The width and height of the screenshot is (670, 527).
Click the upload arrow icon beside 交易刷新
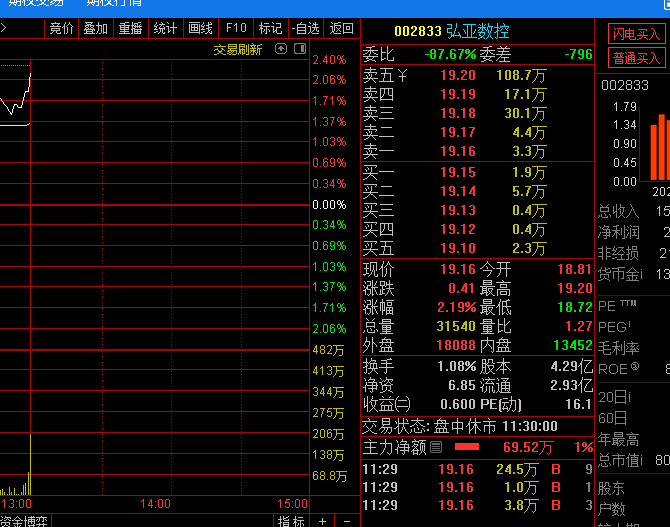click(281, 49)
